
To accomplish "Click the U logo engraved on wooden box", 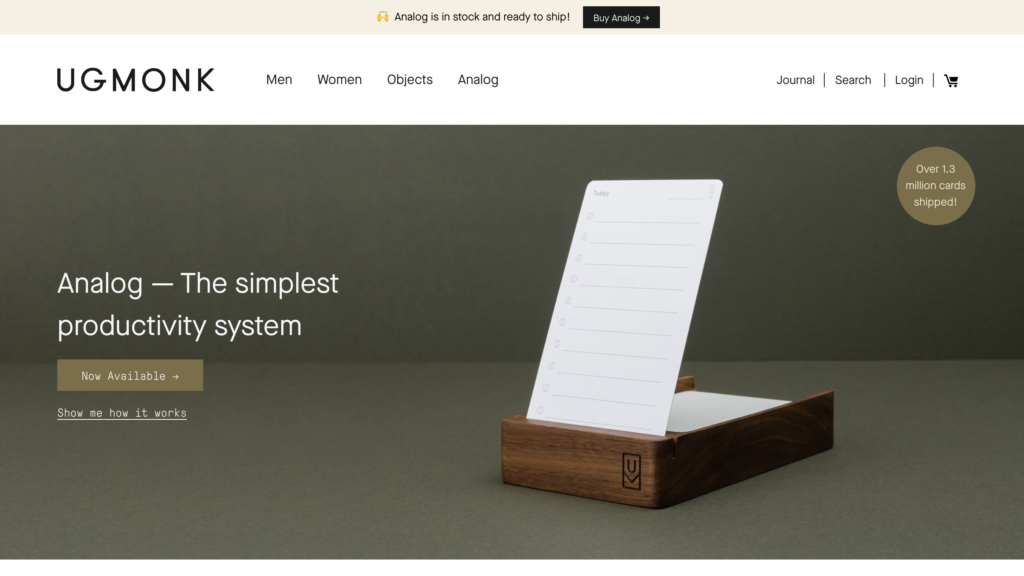I will pos(632,471).
